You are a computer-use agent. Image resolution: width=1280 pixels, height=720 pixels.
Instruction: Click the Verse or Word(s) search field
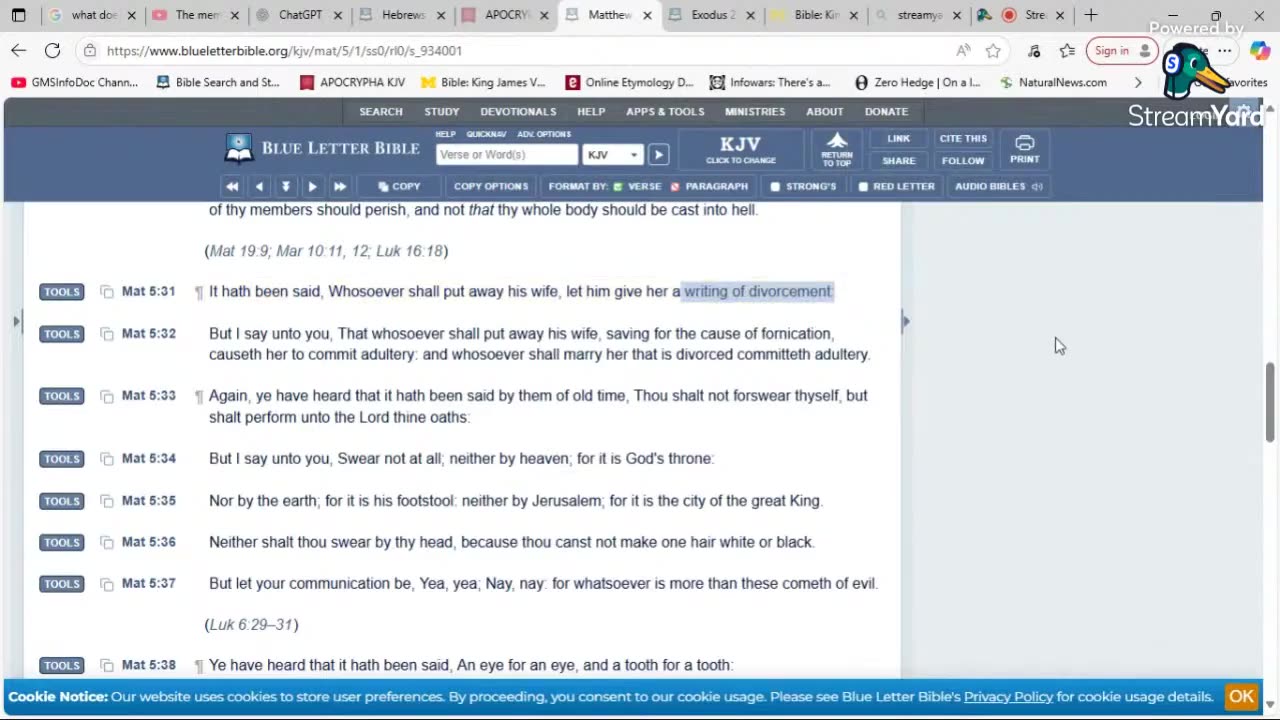click(507, 155)
